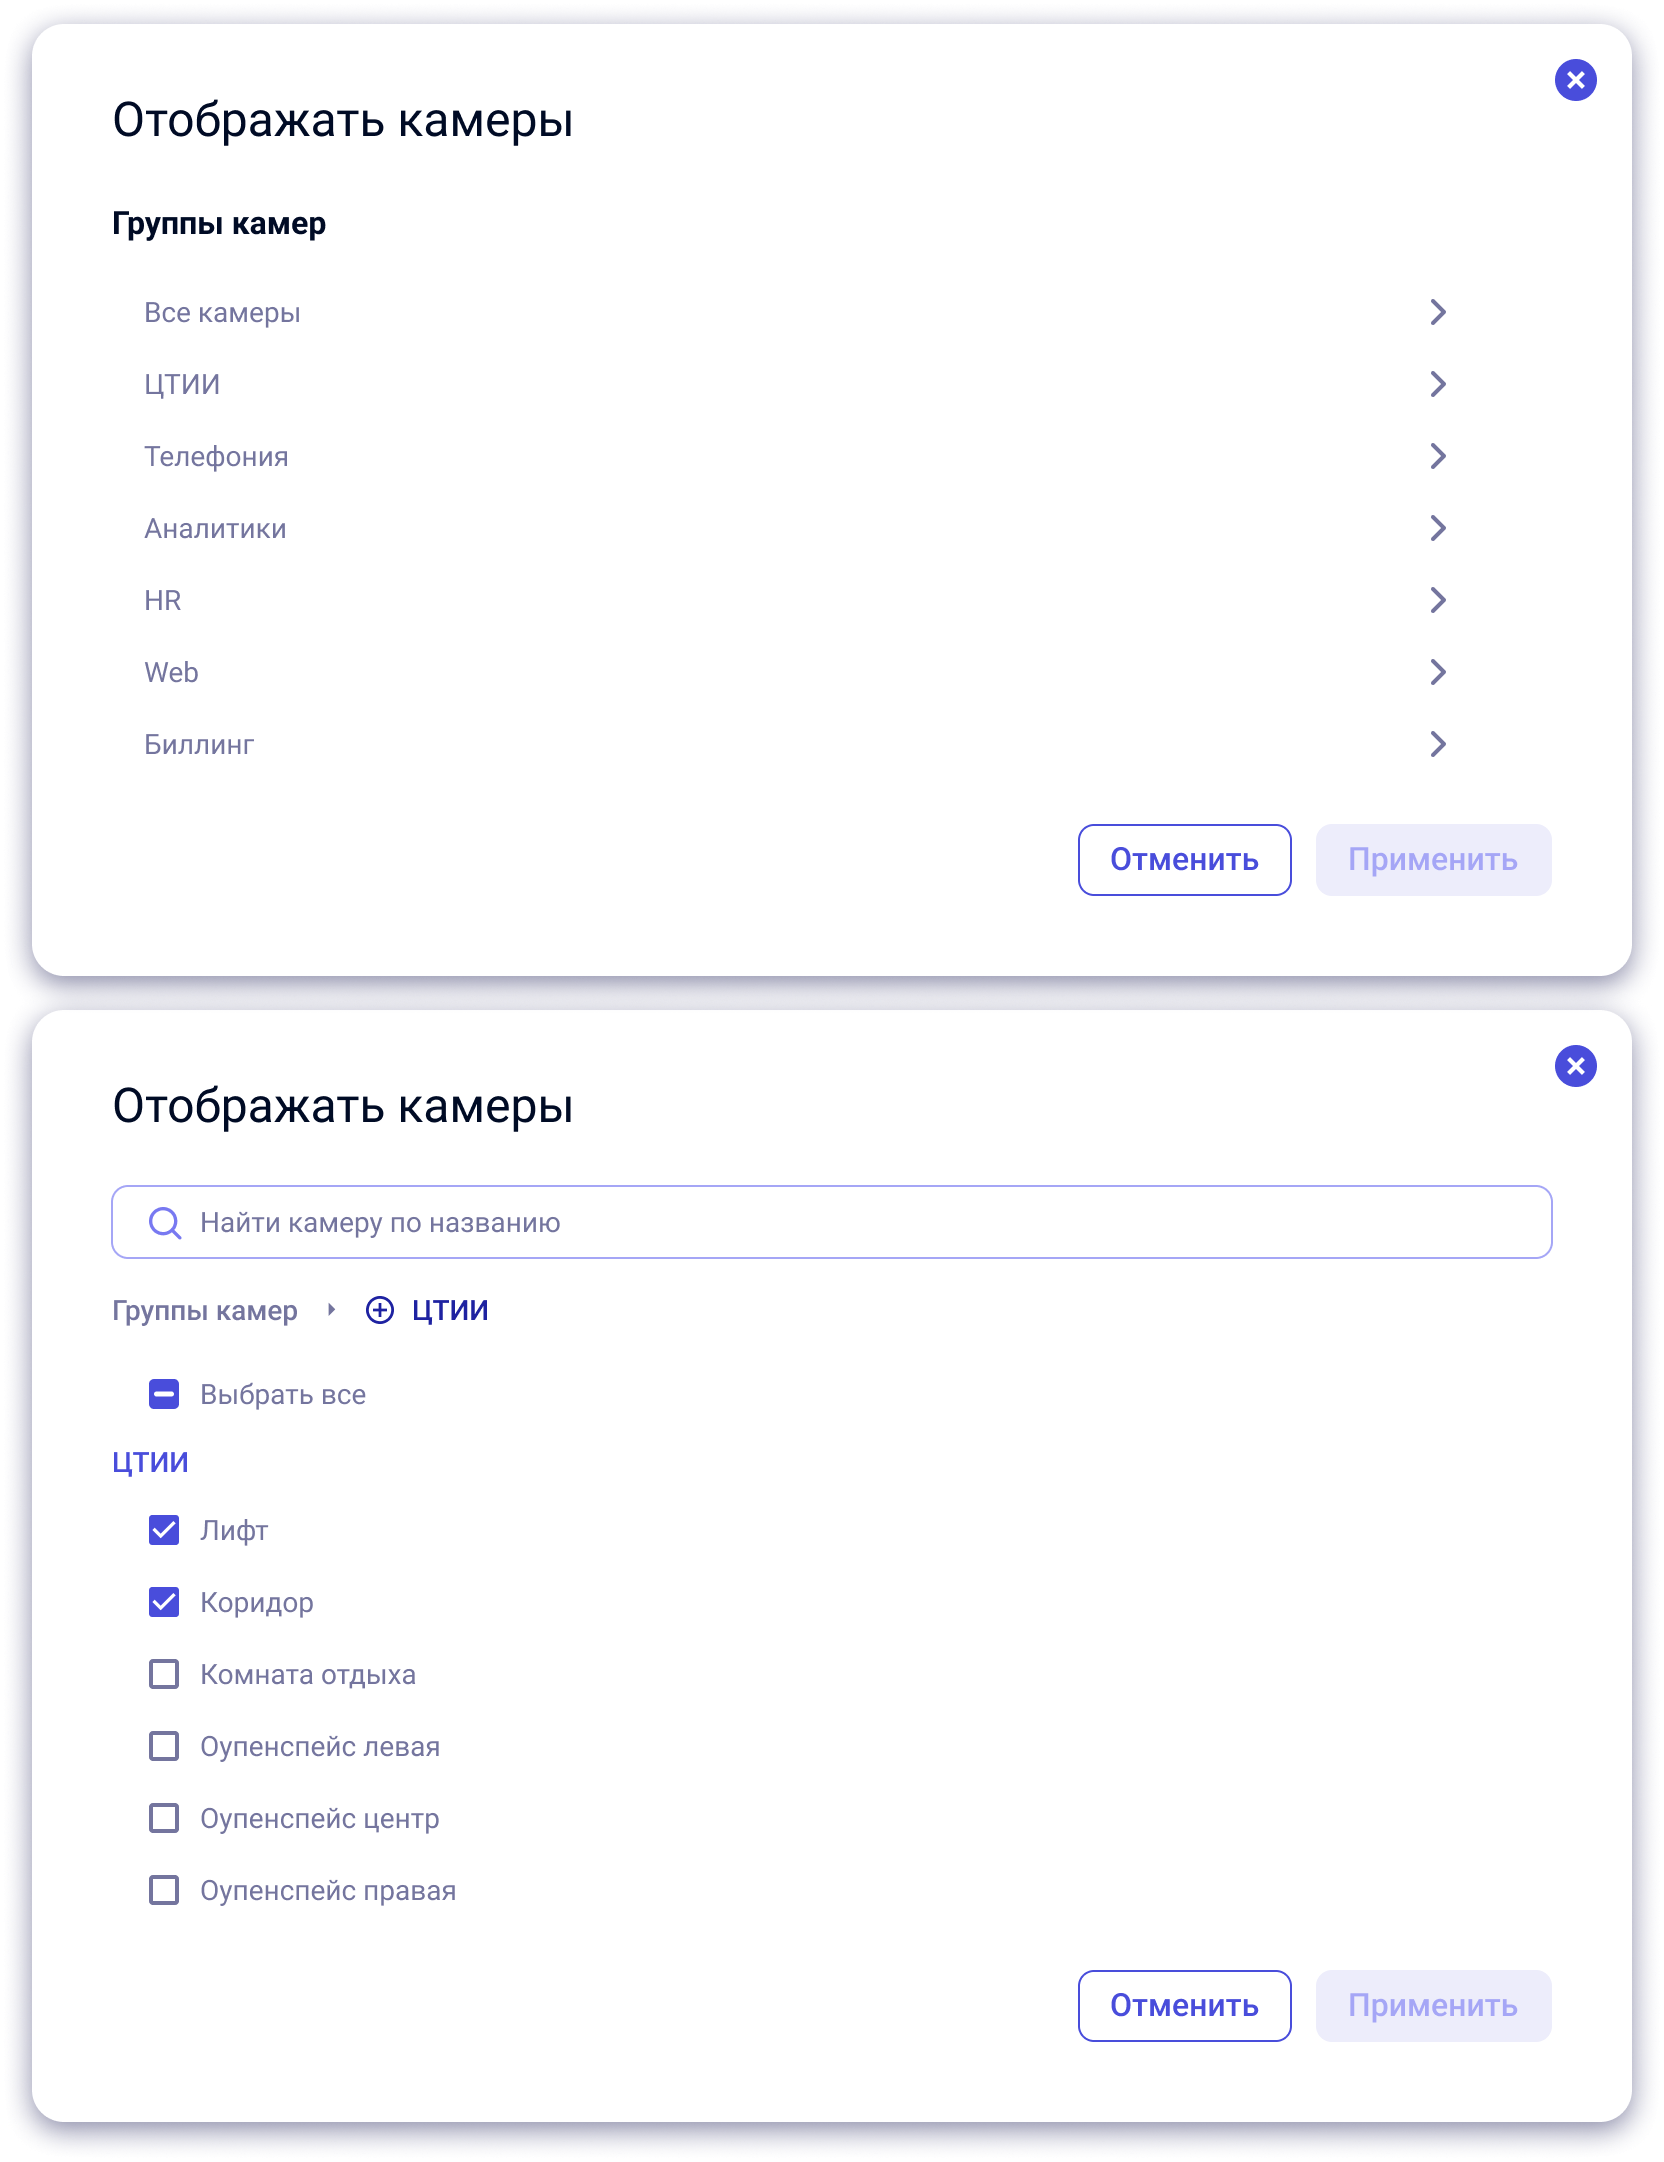Click the plus circle icon beside ЦТИИ
The width and height of the screenshot is (1664, 2162).
tap(380, 1310)
